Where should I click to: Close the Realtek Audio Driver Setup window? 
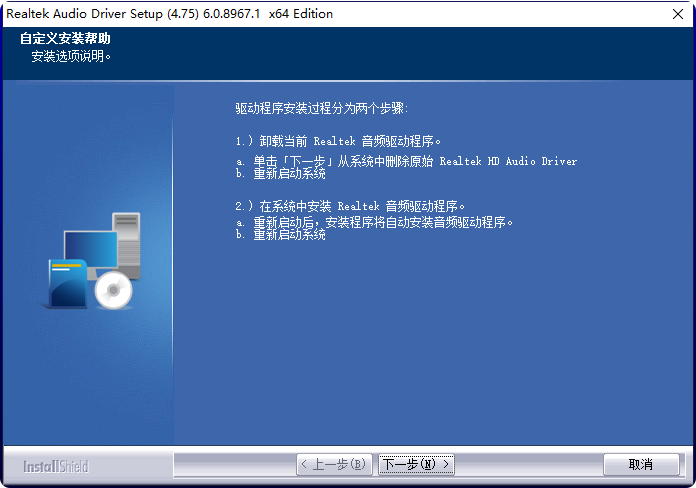coord(677,14)
